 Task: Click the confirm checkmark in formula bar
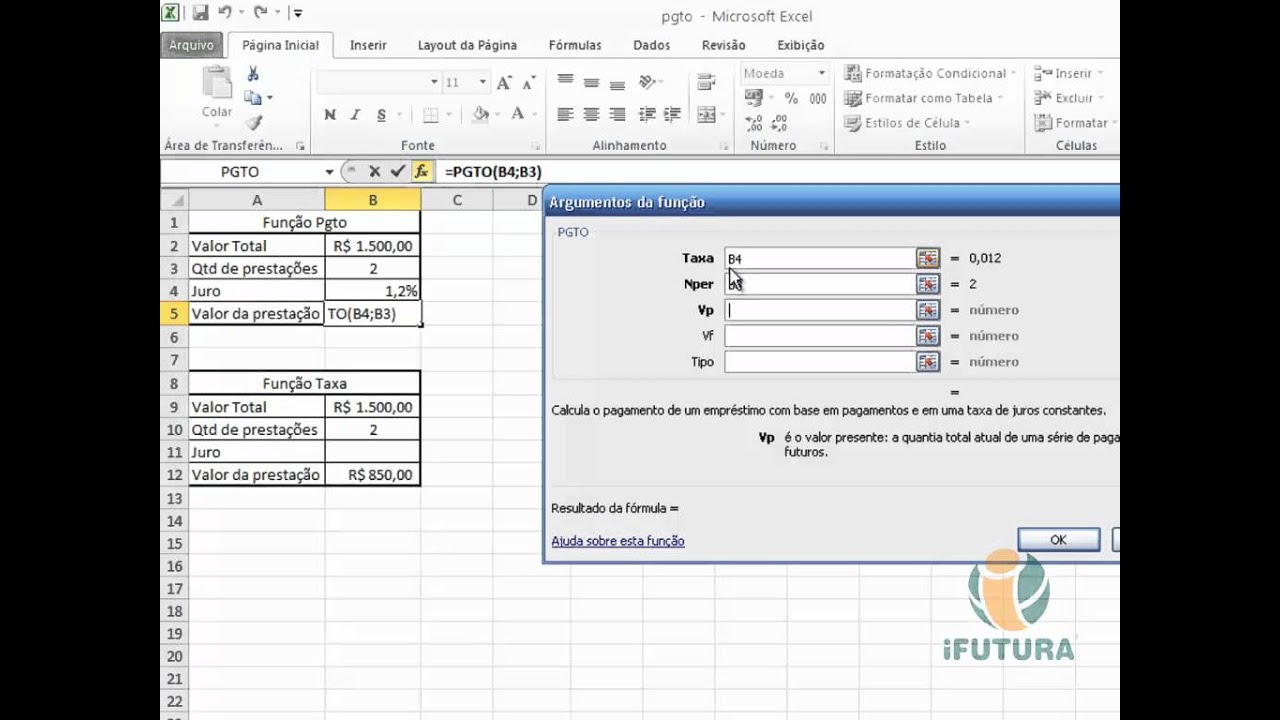coord(397,172)
